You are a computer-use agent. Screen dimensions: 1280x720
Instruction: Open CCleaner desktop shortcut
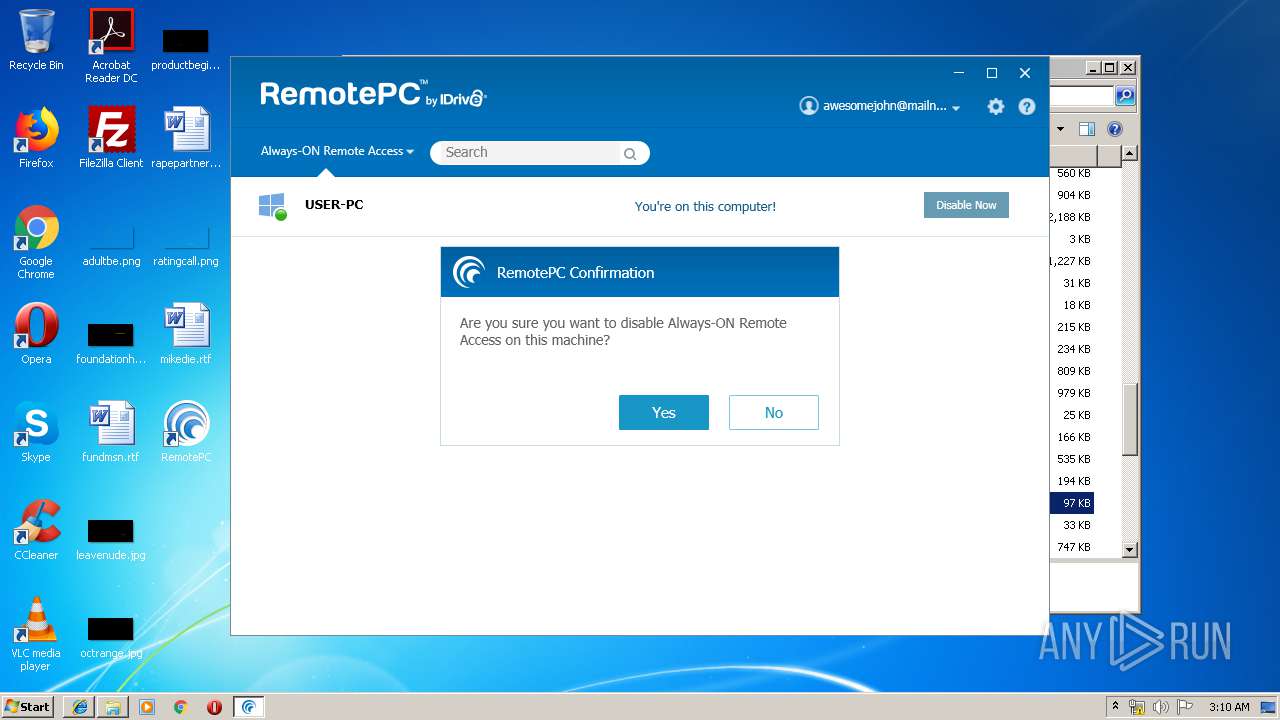[36, 530]
